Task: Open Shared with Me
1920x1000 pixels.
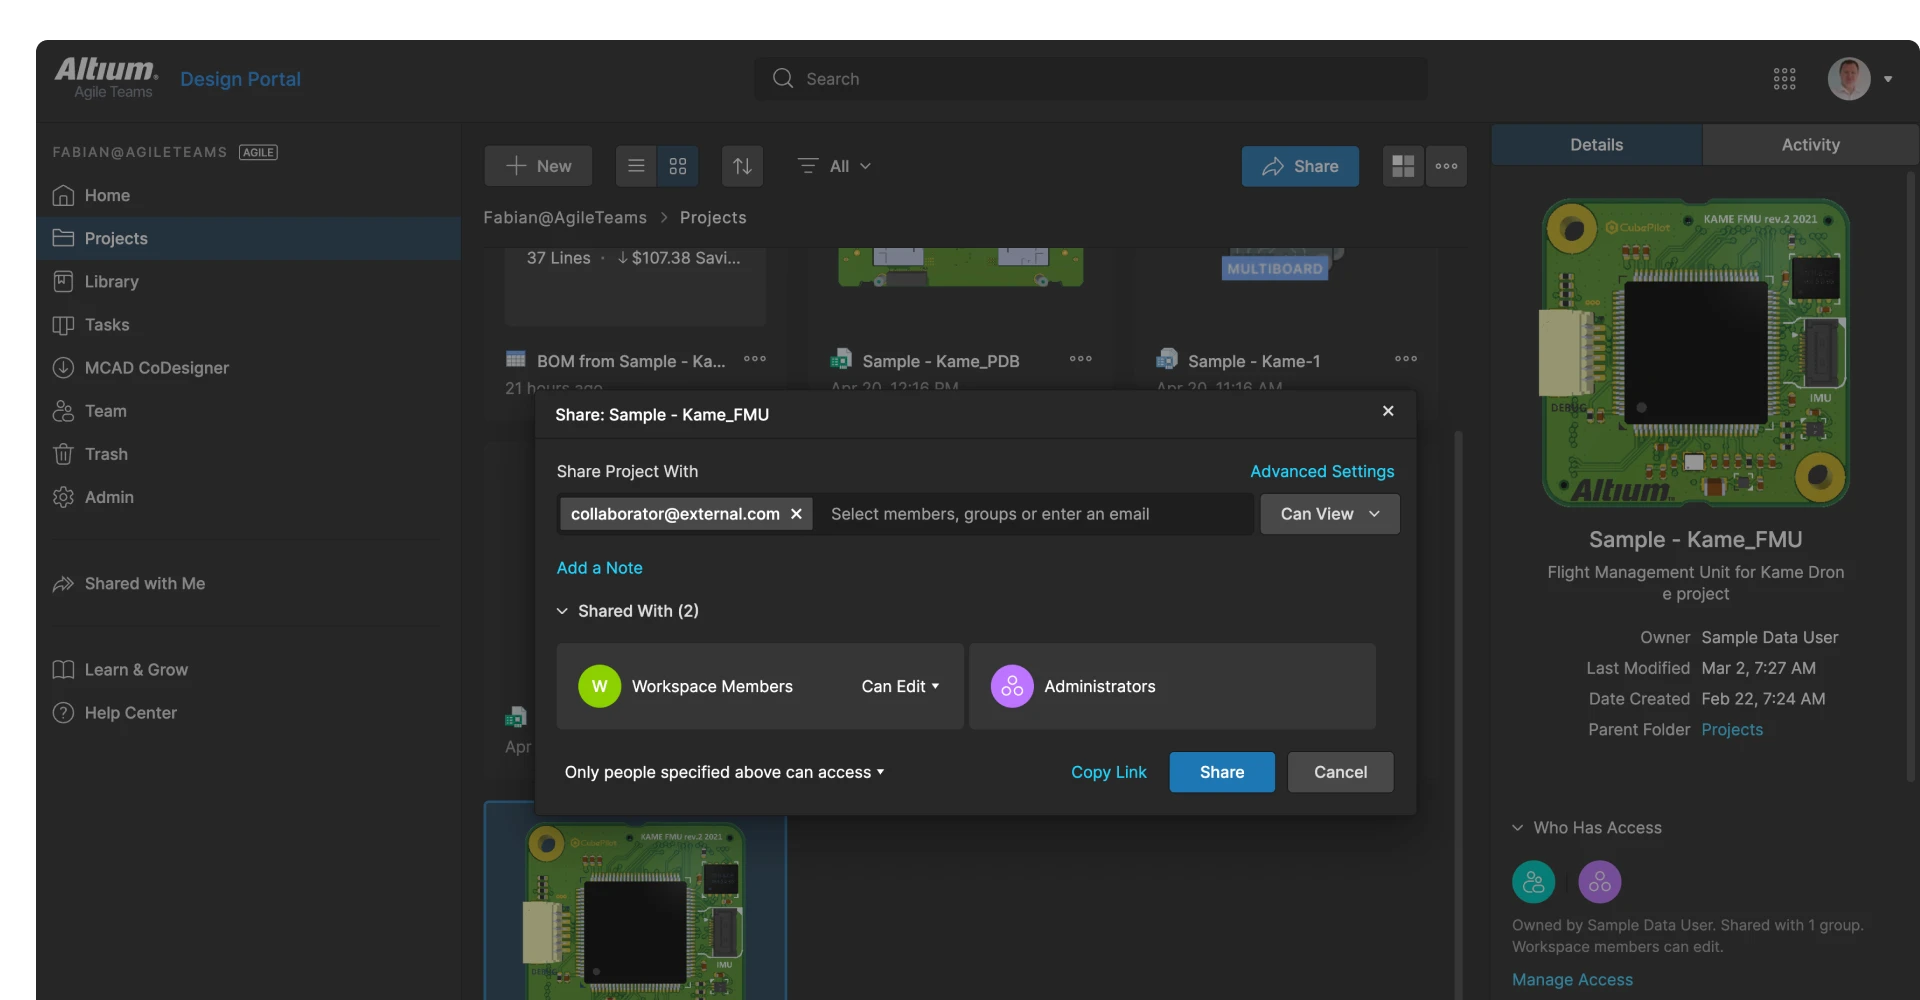Action: [x=248, y=584]
